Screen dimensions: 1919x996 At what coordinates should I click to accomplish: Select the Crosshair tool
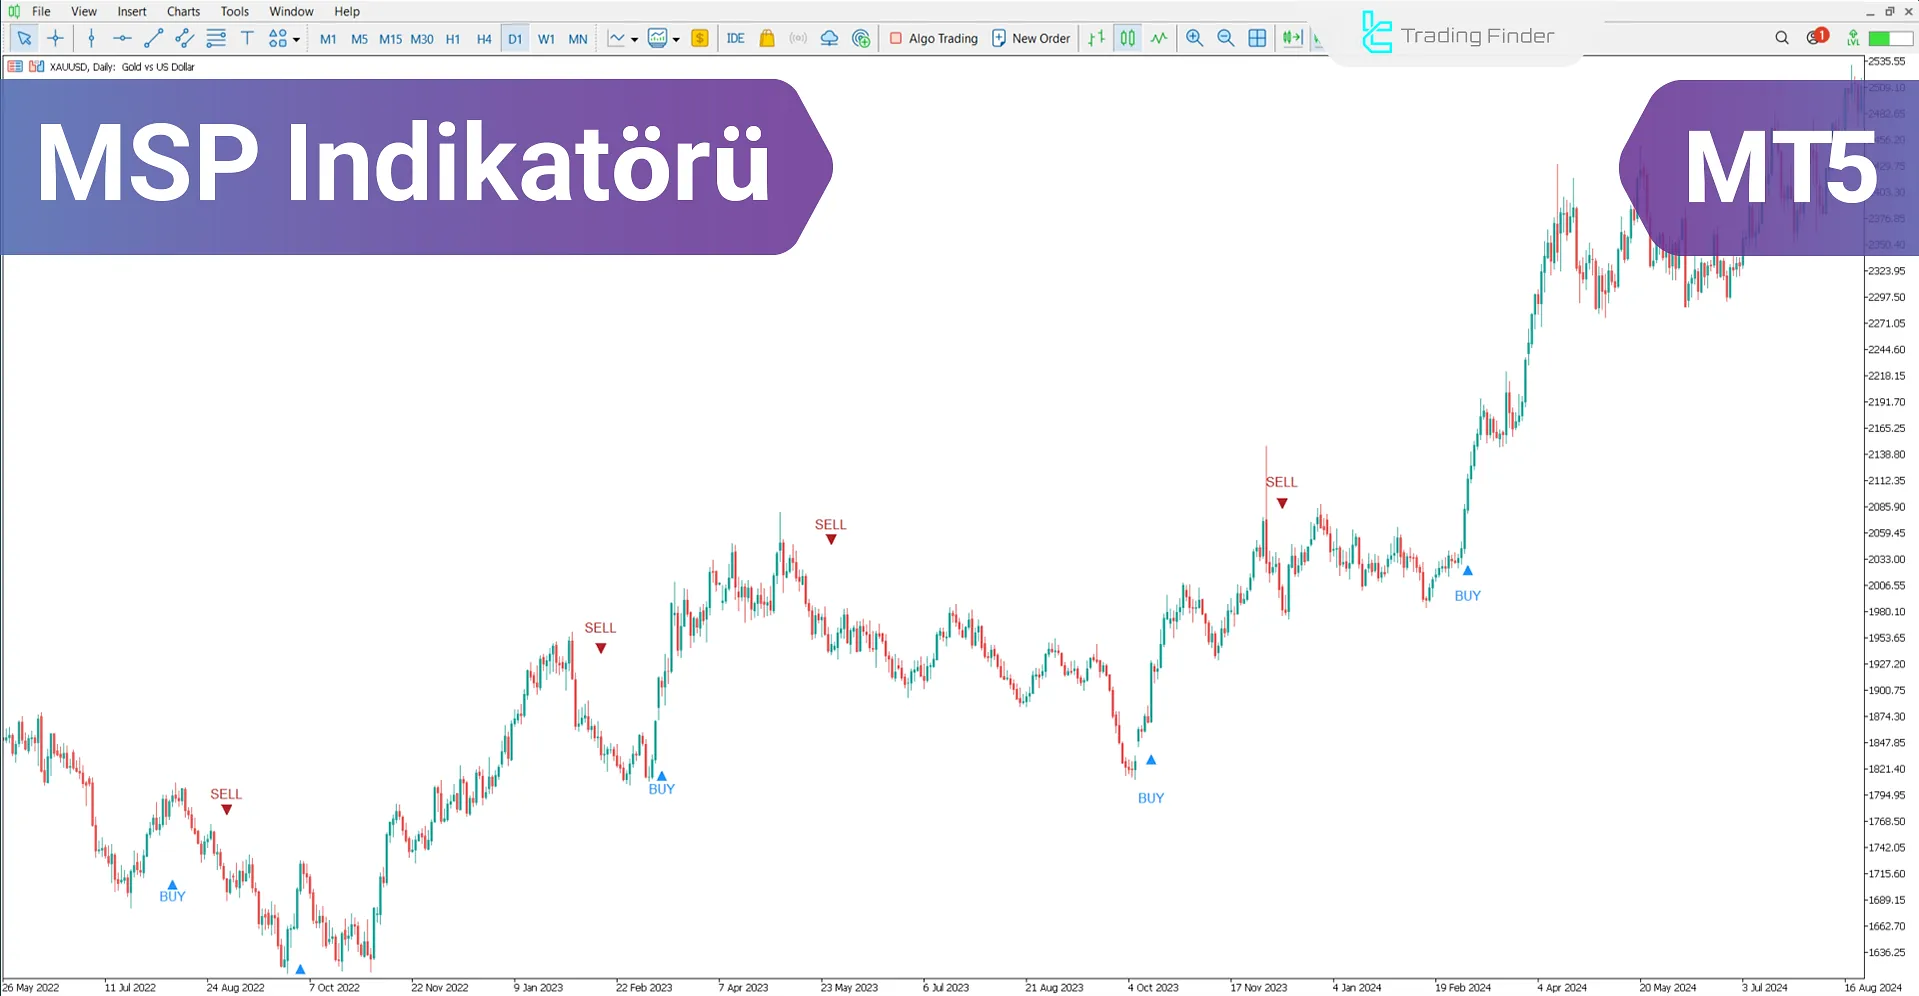(56, 38)
